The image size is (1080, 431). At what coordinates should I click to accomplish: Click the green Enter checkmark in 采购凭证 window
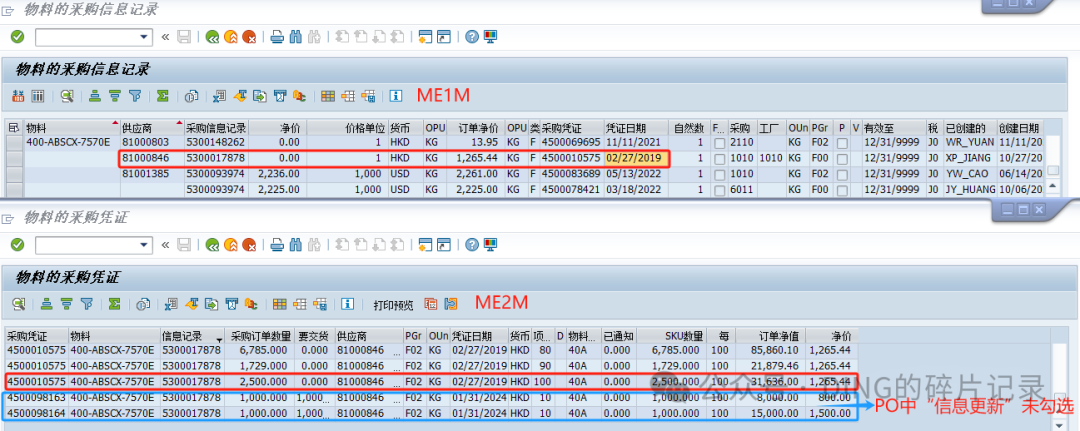point(18,244)
